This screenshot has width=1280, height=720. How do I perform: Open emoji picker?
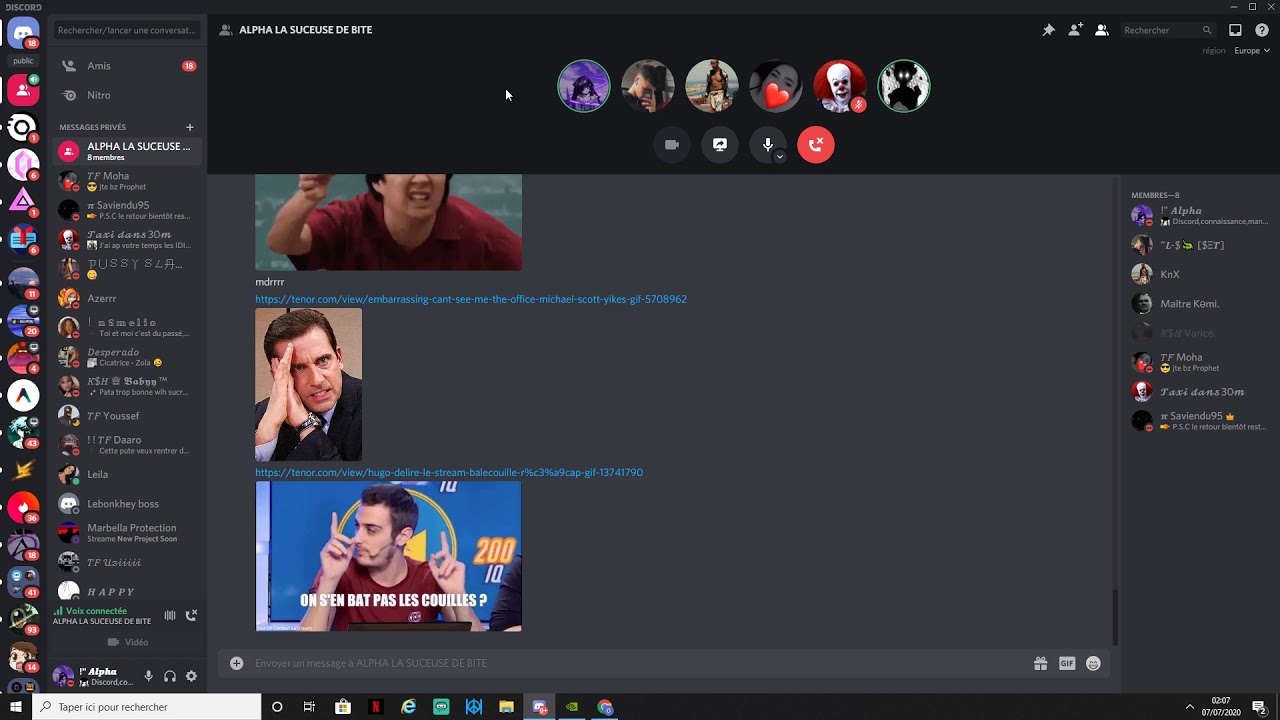(1093, 663)
